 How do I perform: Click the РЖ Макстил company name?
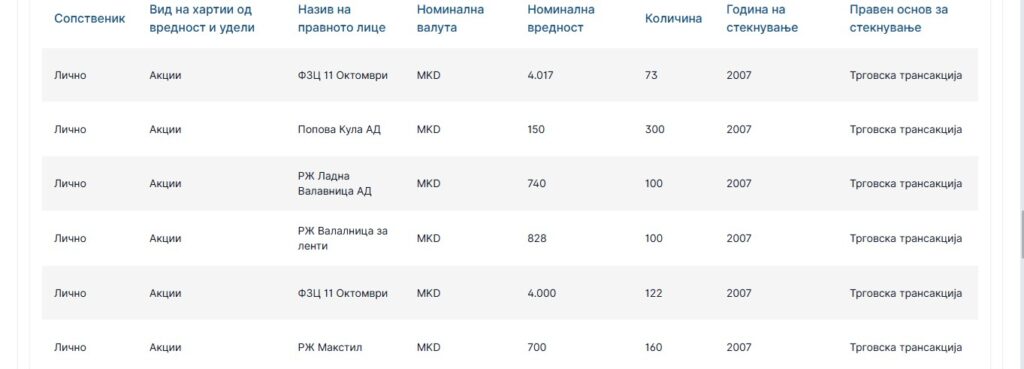330,347
